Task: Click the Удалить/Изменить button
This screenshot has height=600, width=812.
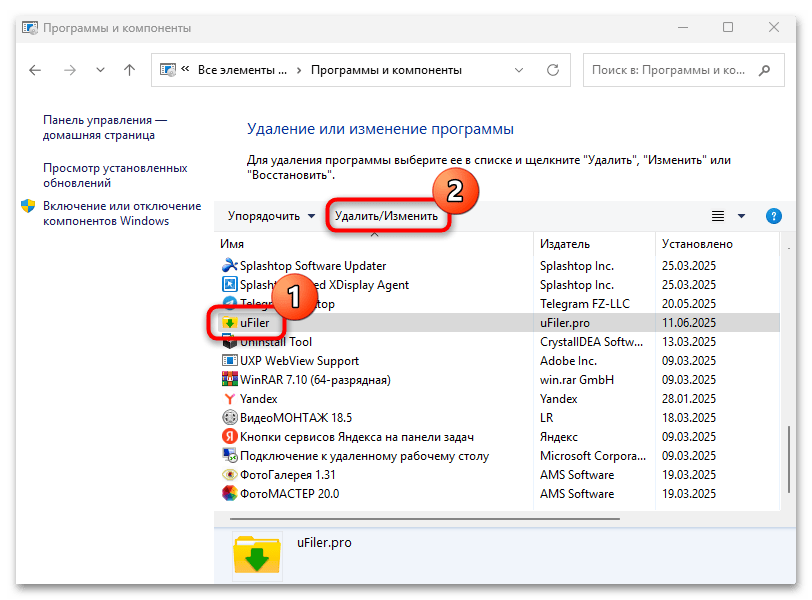Action: [386, 216]
